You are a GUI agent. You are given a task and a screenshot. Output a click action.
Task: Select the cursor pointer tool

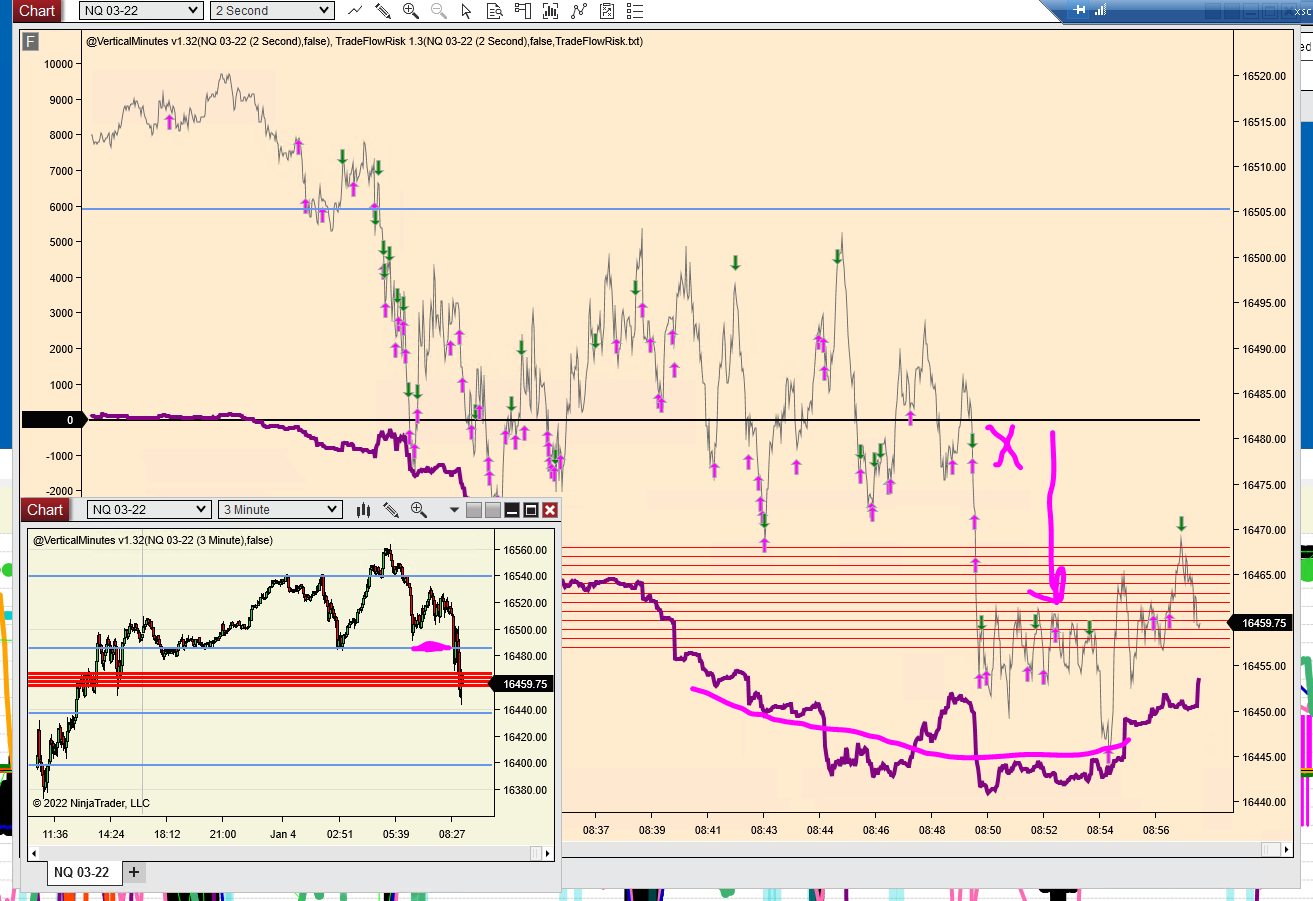tap(467, 10)
